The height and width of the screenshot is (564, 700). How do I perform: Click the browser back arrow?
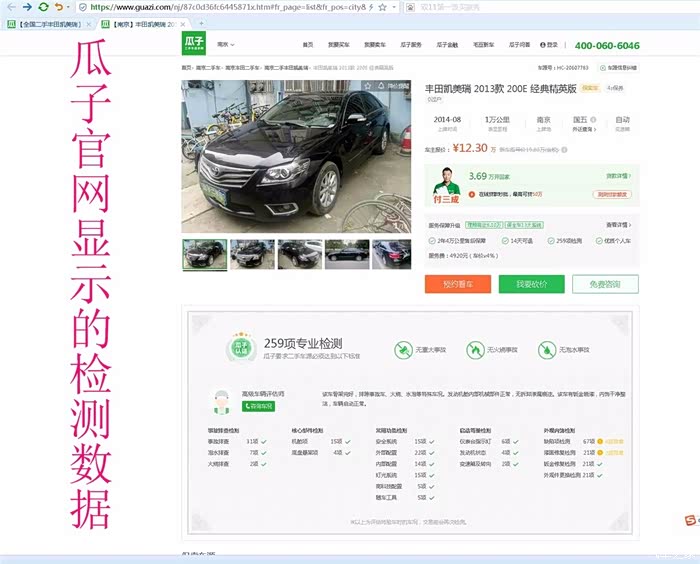(11, 7)
